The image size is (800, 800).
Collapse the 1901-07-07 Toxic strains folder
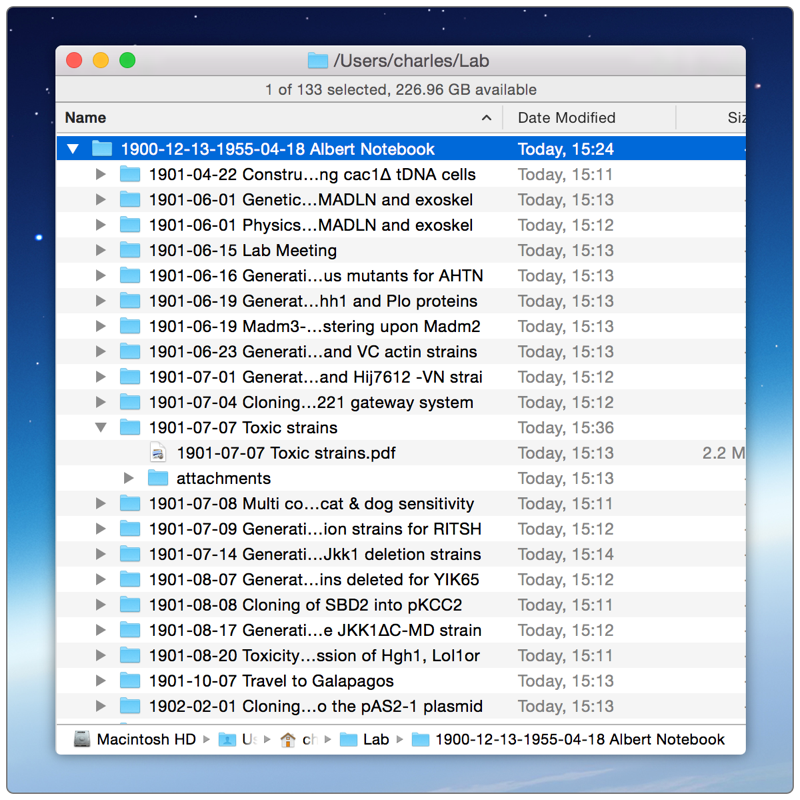coord(101,428)
